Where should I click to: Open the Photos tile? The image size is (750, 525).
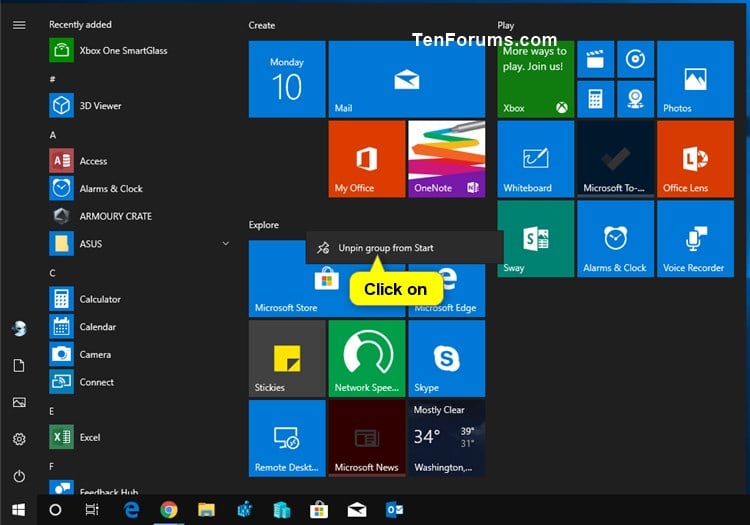695,79
